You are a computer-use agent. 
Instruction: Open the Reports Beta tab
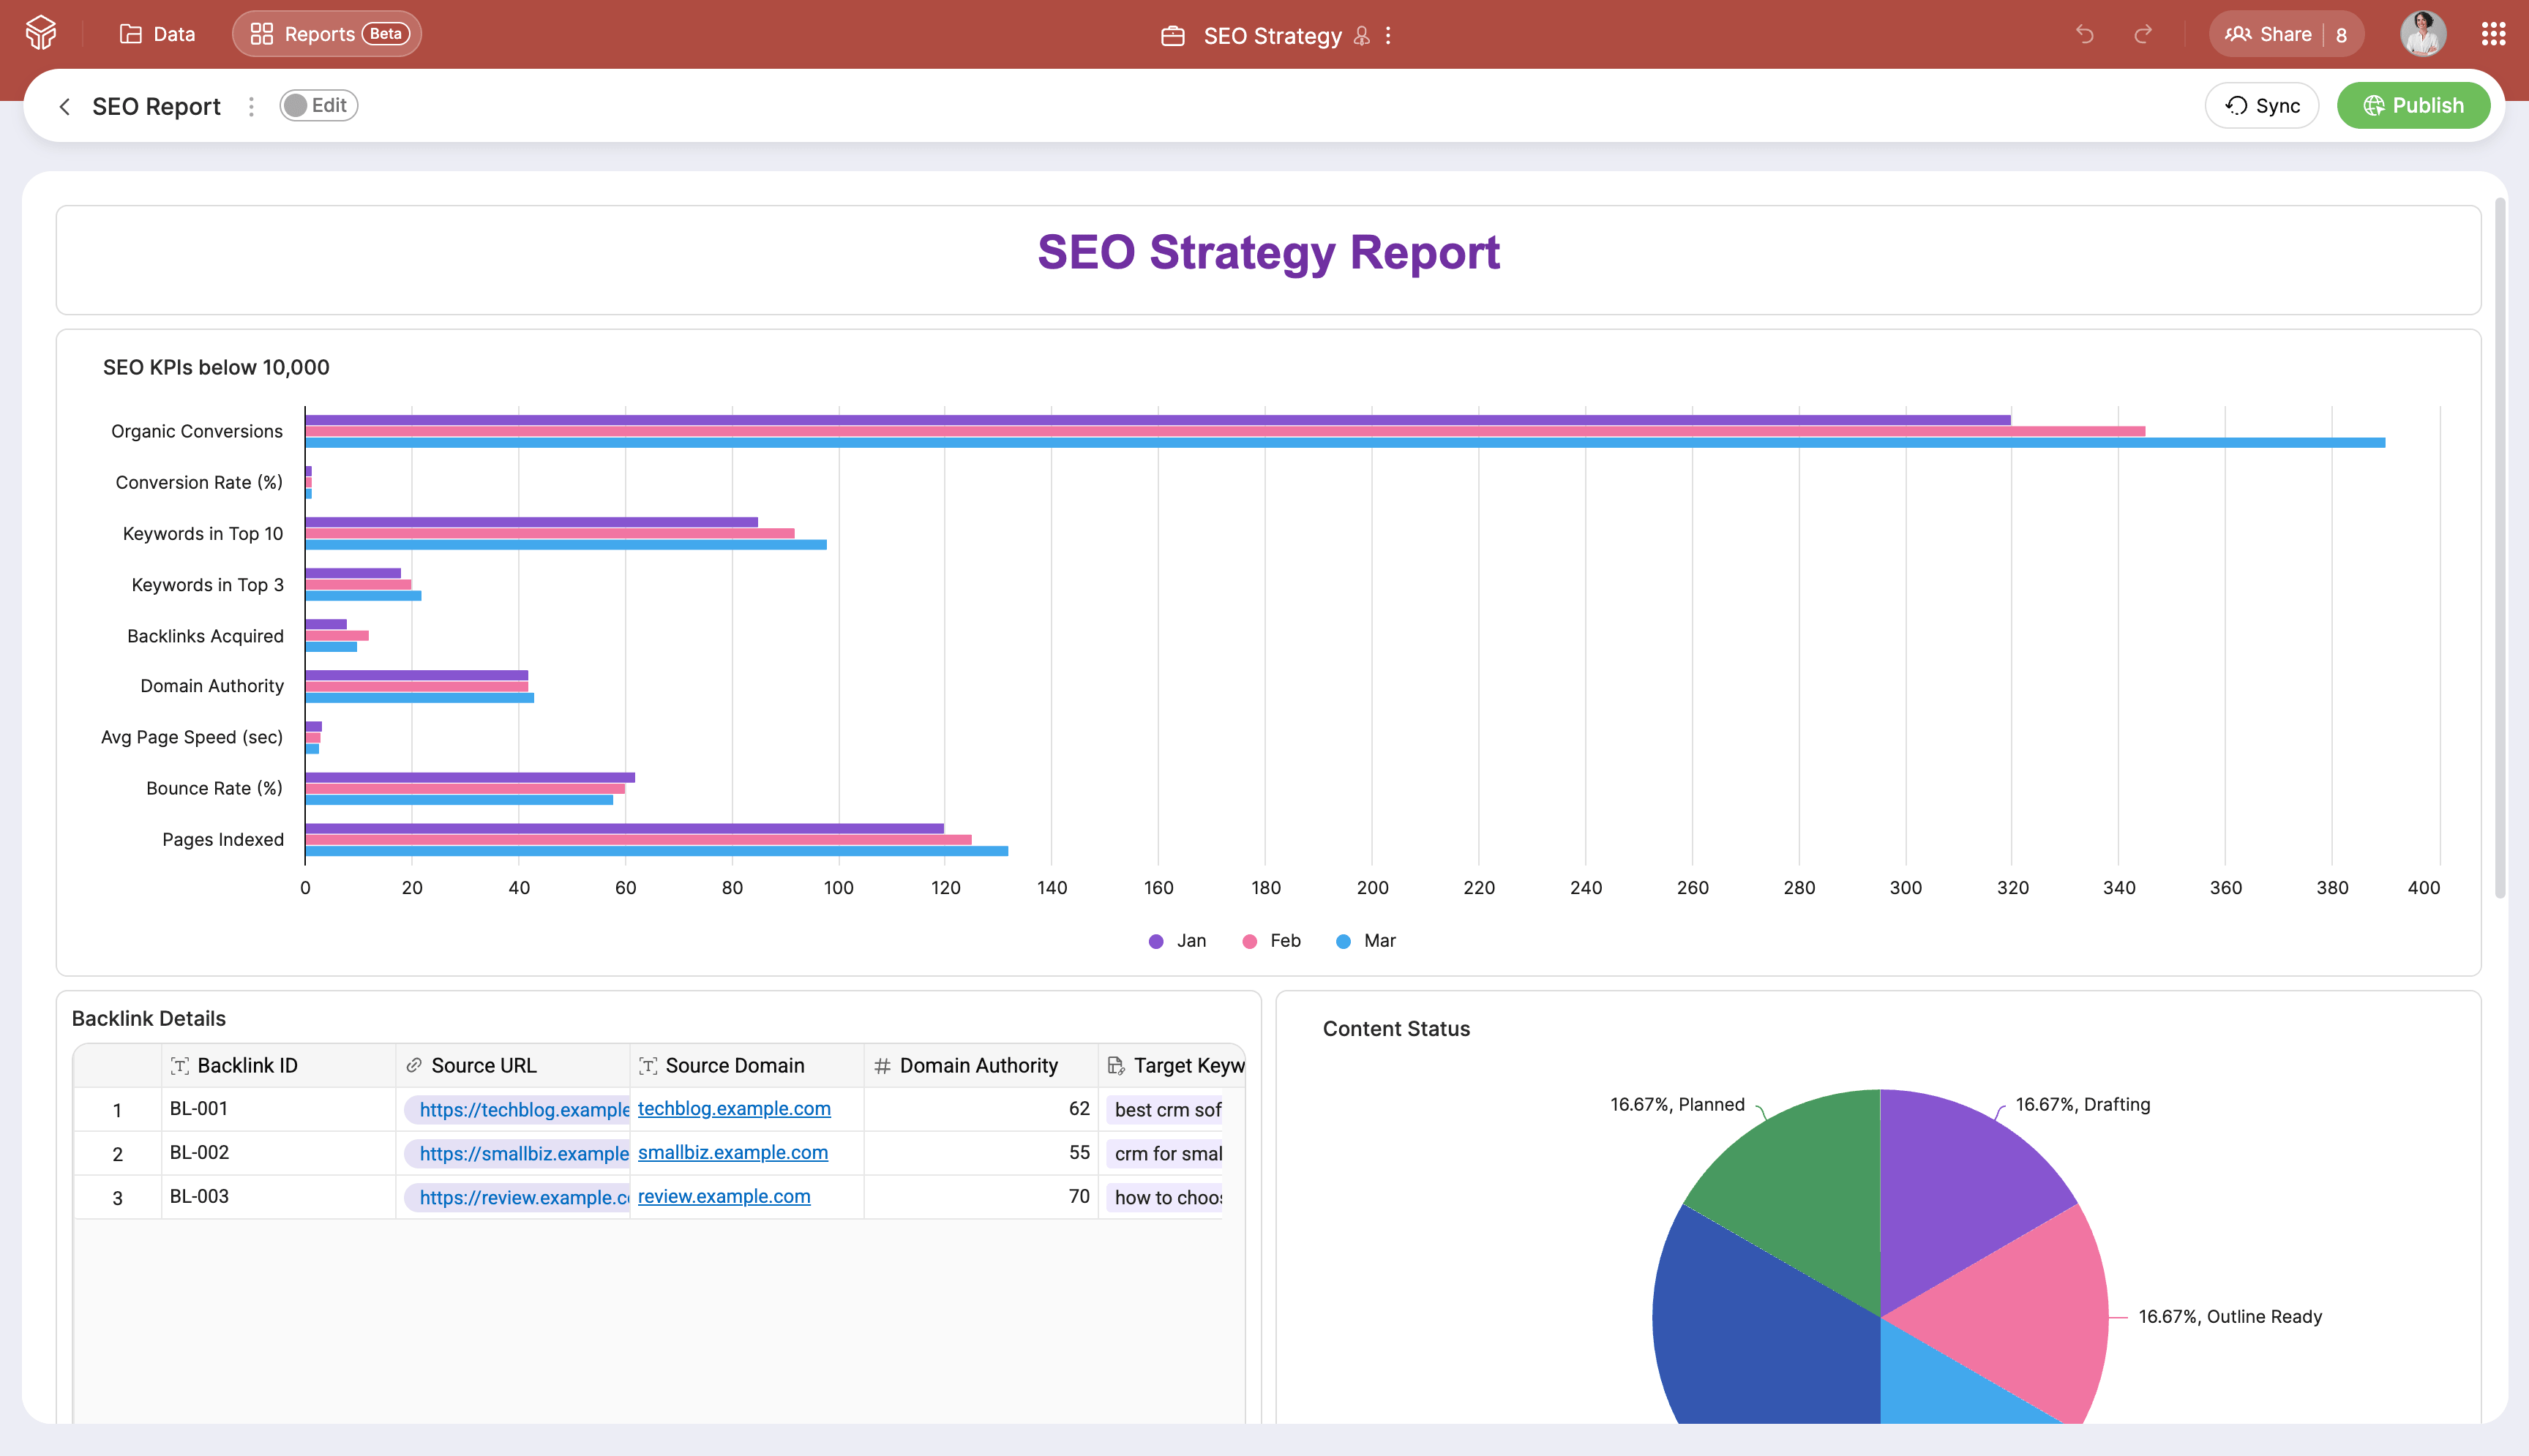tap(327, 34)
